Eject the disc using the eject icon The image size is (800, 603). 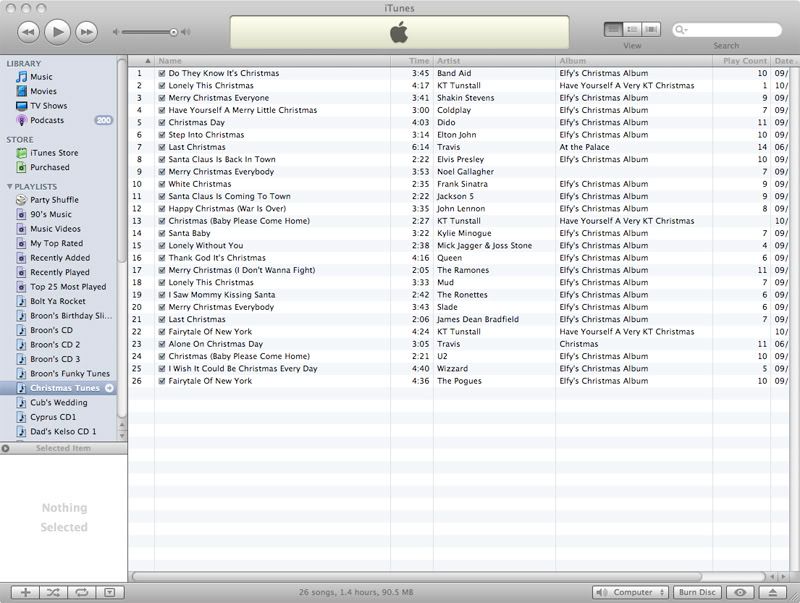coord(773,592)
